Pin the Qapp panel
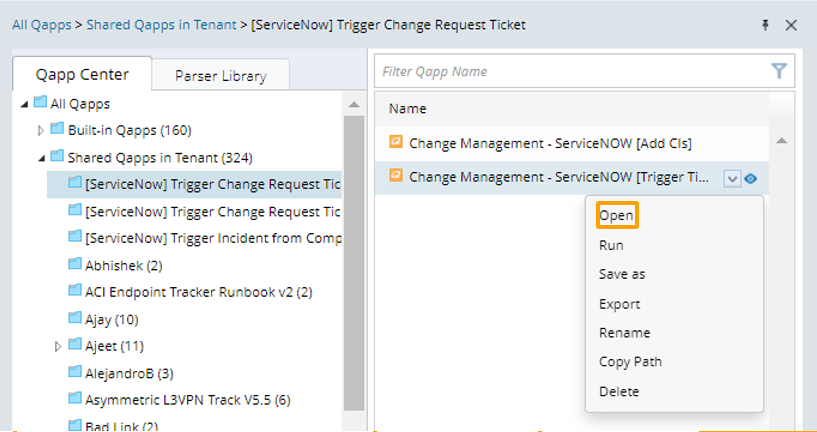Viewport: 817px width, 432px height. tap(764, 25)
